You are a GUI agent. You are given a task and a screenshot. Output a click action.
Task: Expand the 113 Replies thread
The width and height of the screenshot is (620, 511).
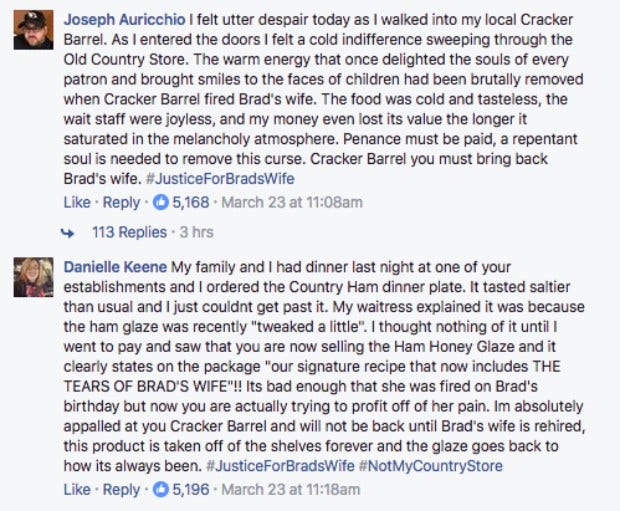(129, 232)
